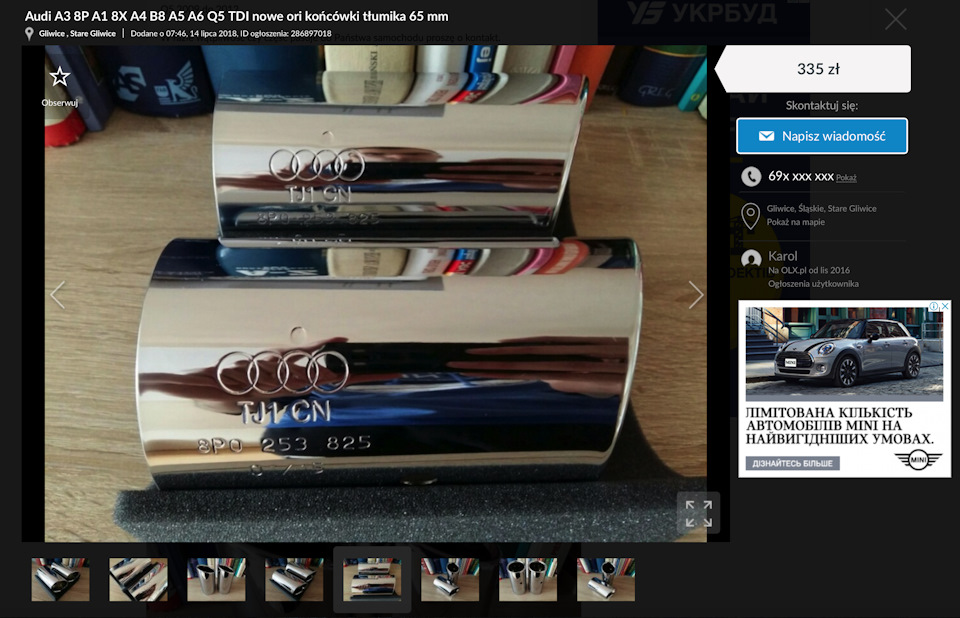Open Pokaż na mapie link
This screenshot has width=960, height=618.
pyautogui.click(x=795, y=222)
